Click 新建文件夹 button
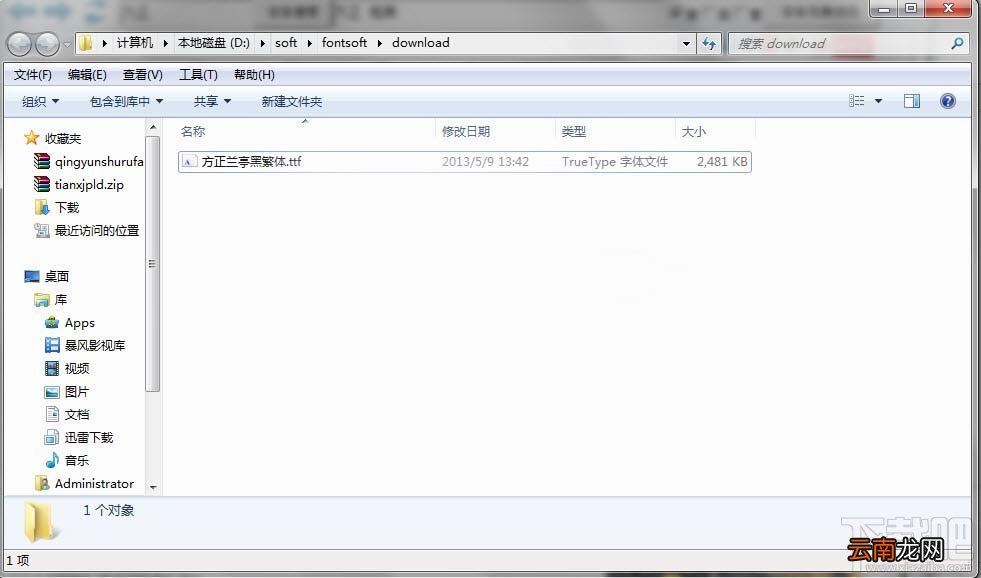This screenshot has width=981, height=578. point(292,101)
